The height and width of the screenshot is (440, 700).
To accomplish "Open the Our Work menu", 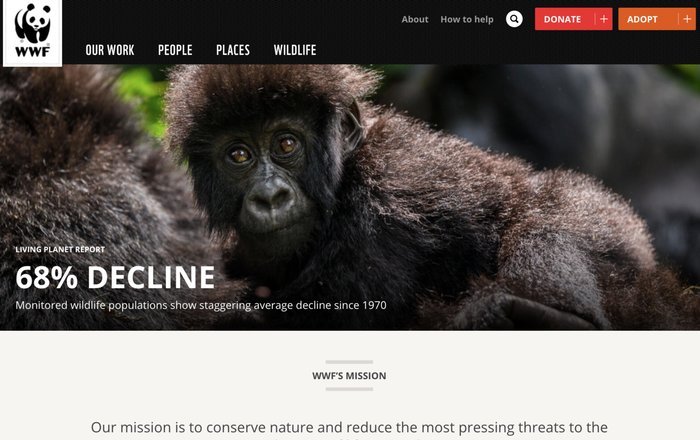I will (110, 50).
